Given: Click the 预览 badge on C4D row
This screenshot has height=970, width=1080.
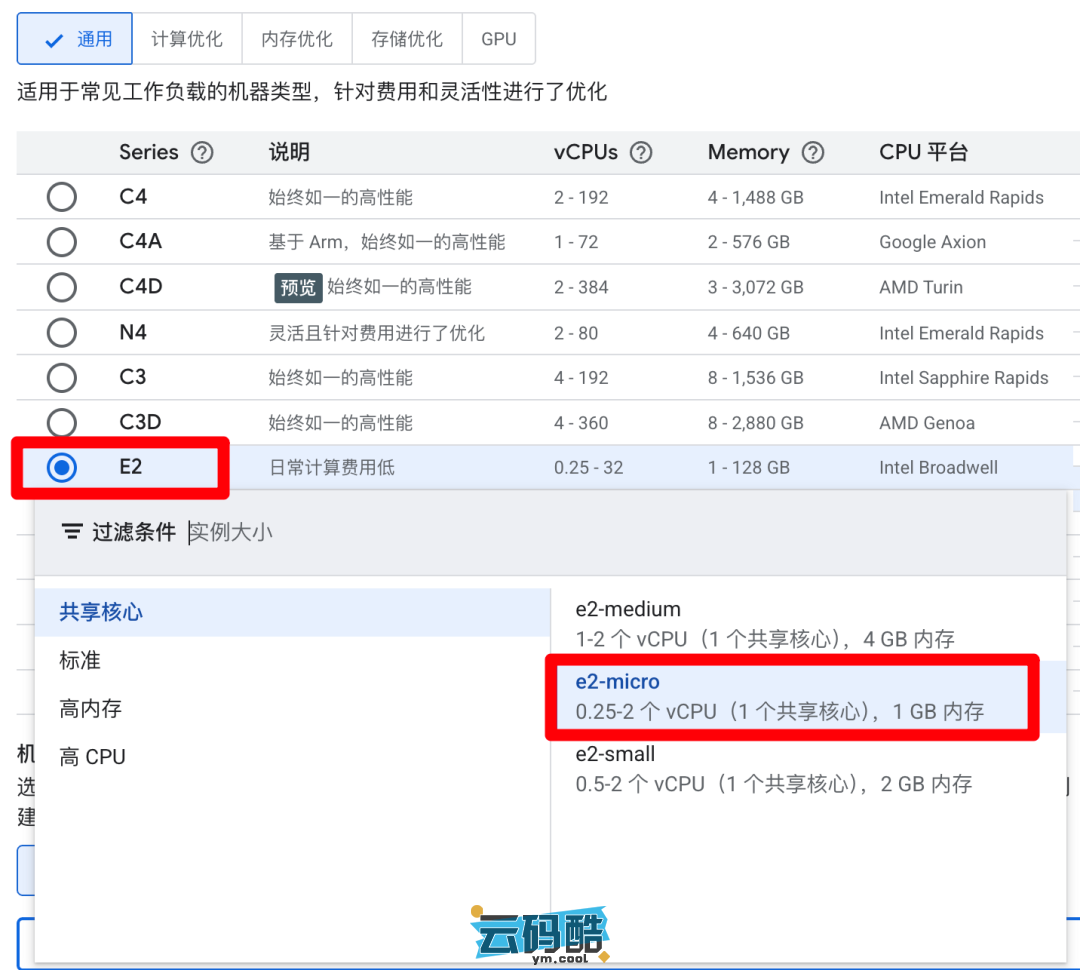Looking at the screenshot, I should [x=297, y=288].
